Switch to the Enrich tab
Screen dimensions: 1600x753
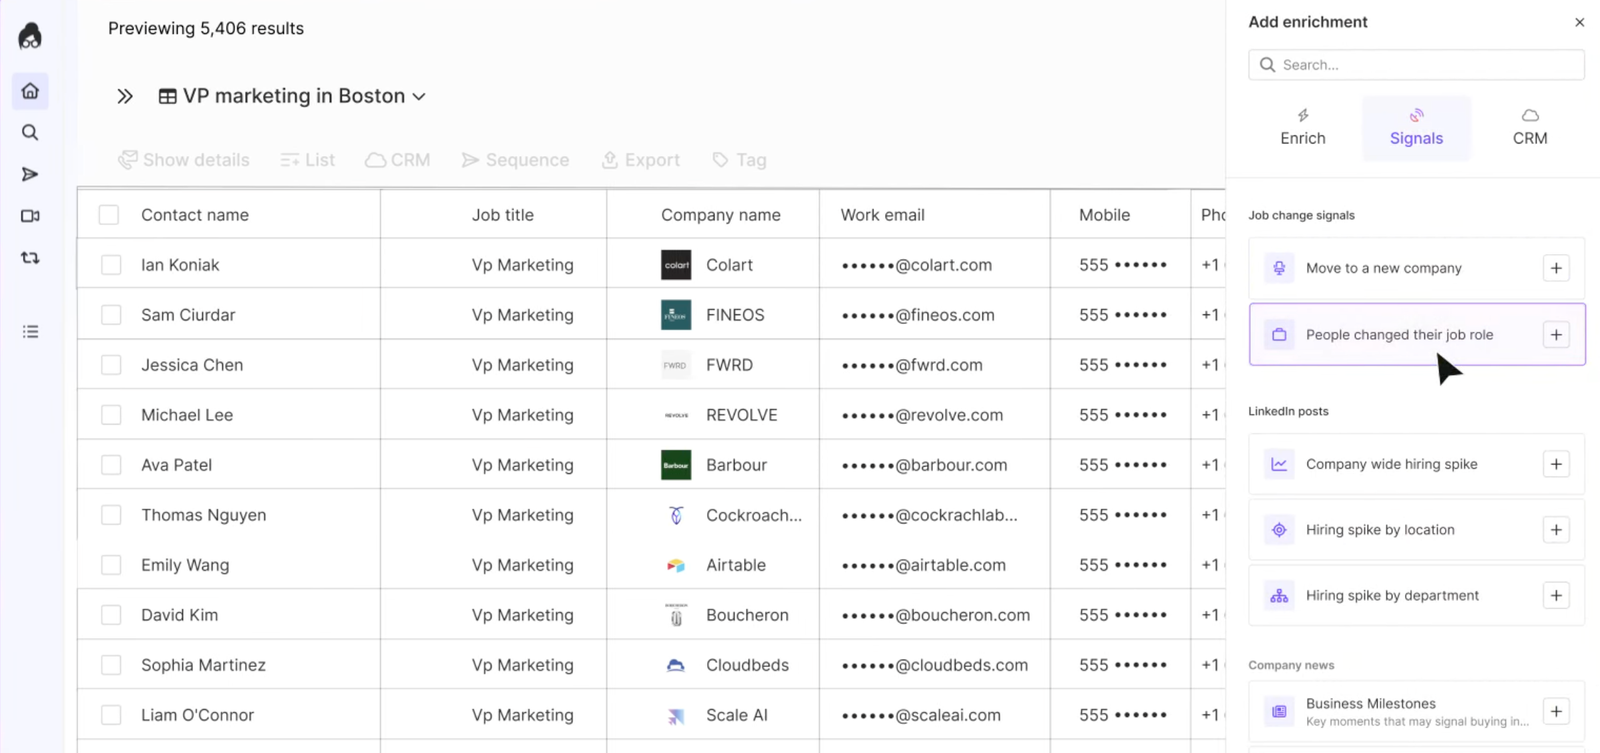[x=1302, y=128]
